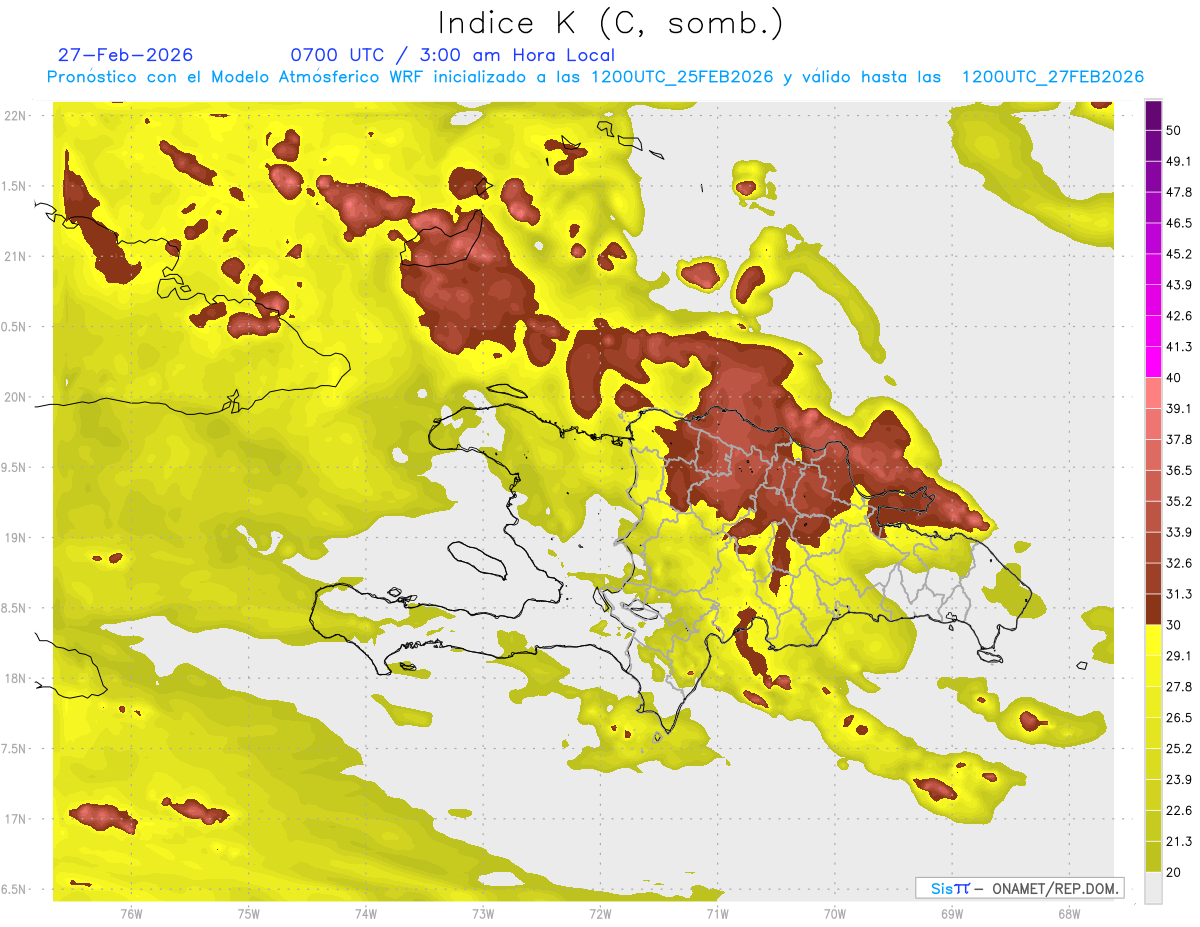The width and height of the screenshot is (1200, 927).
Task: Click the "19N" latitude label
Action: point(15,538)
